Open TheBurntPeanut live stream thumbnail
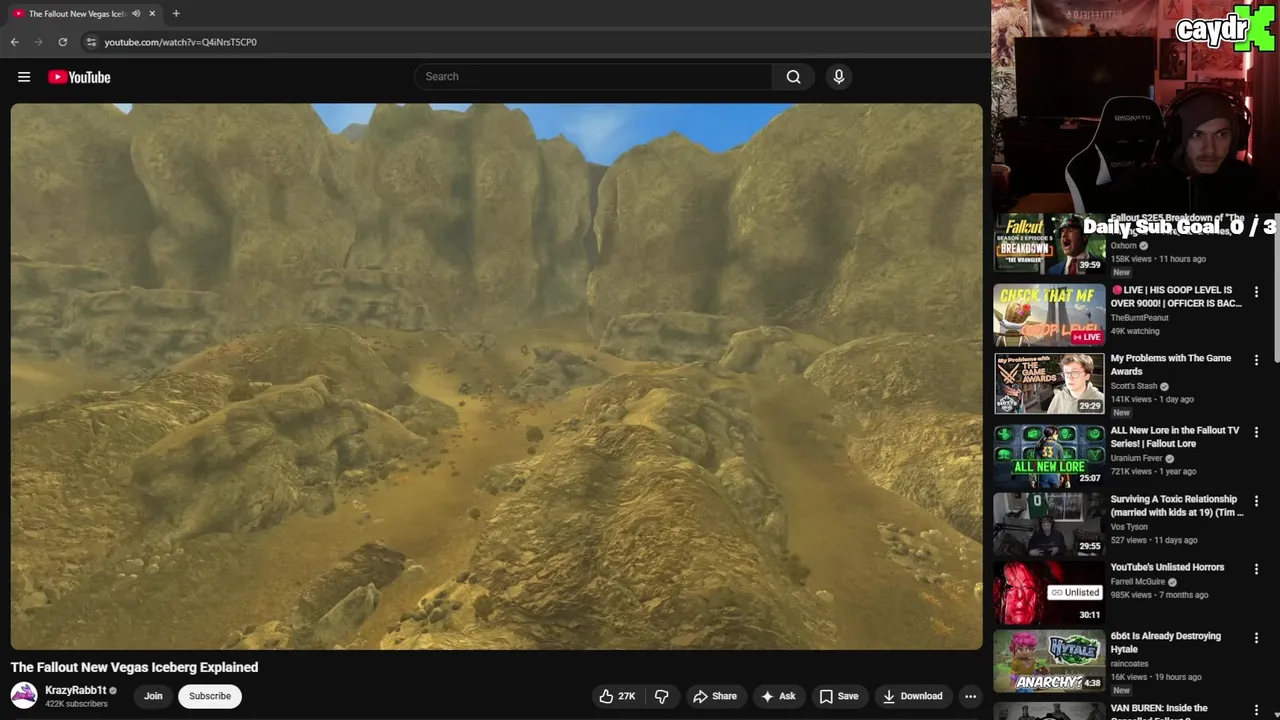 click(1049, 315)
